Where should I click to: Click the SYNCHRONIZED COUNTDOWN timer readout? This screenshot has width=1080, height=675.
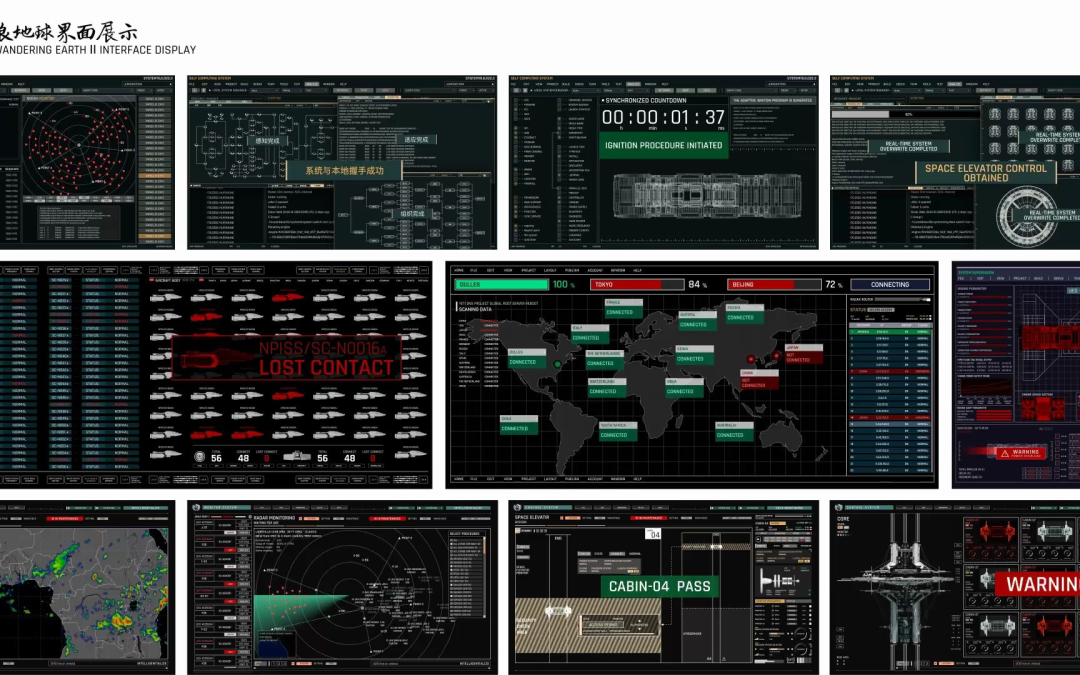tap(663, 118)
